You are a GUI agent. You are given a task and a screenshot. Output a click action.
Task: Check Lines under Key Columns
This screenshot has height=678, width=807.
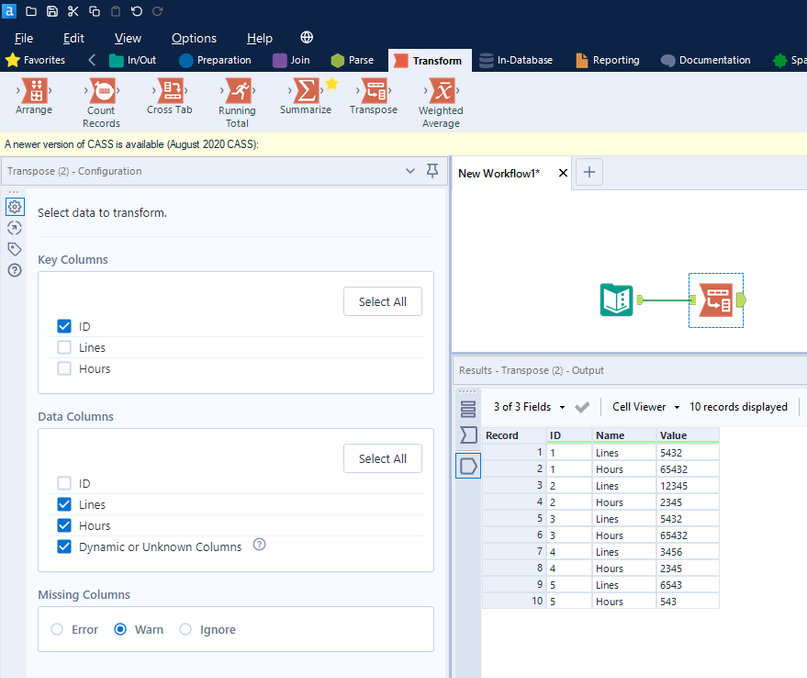(x=64, y=347)
